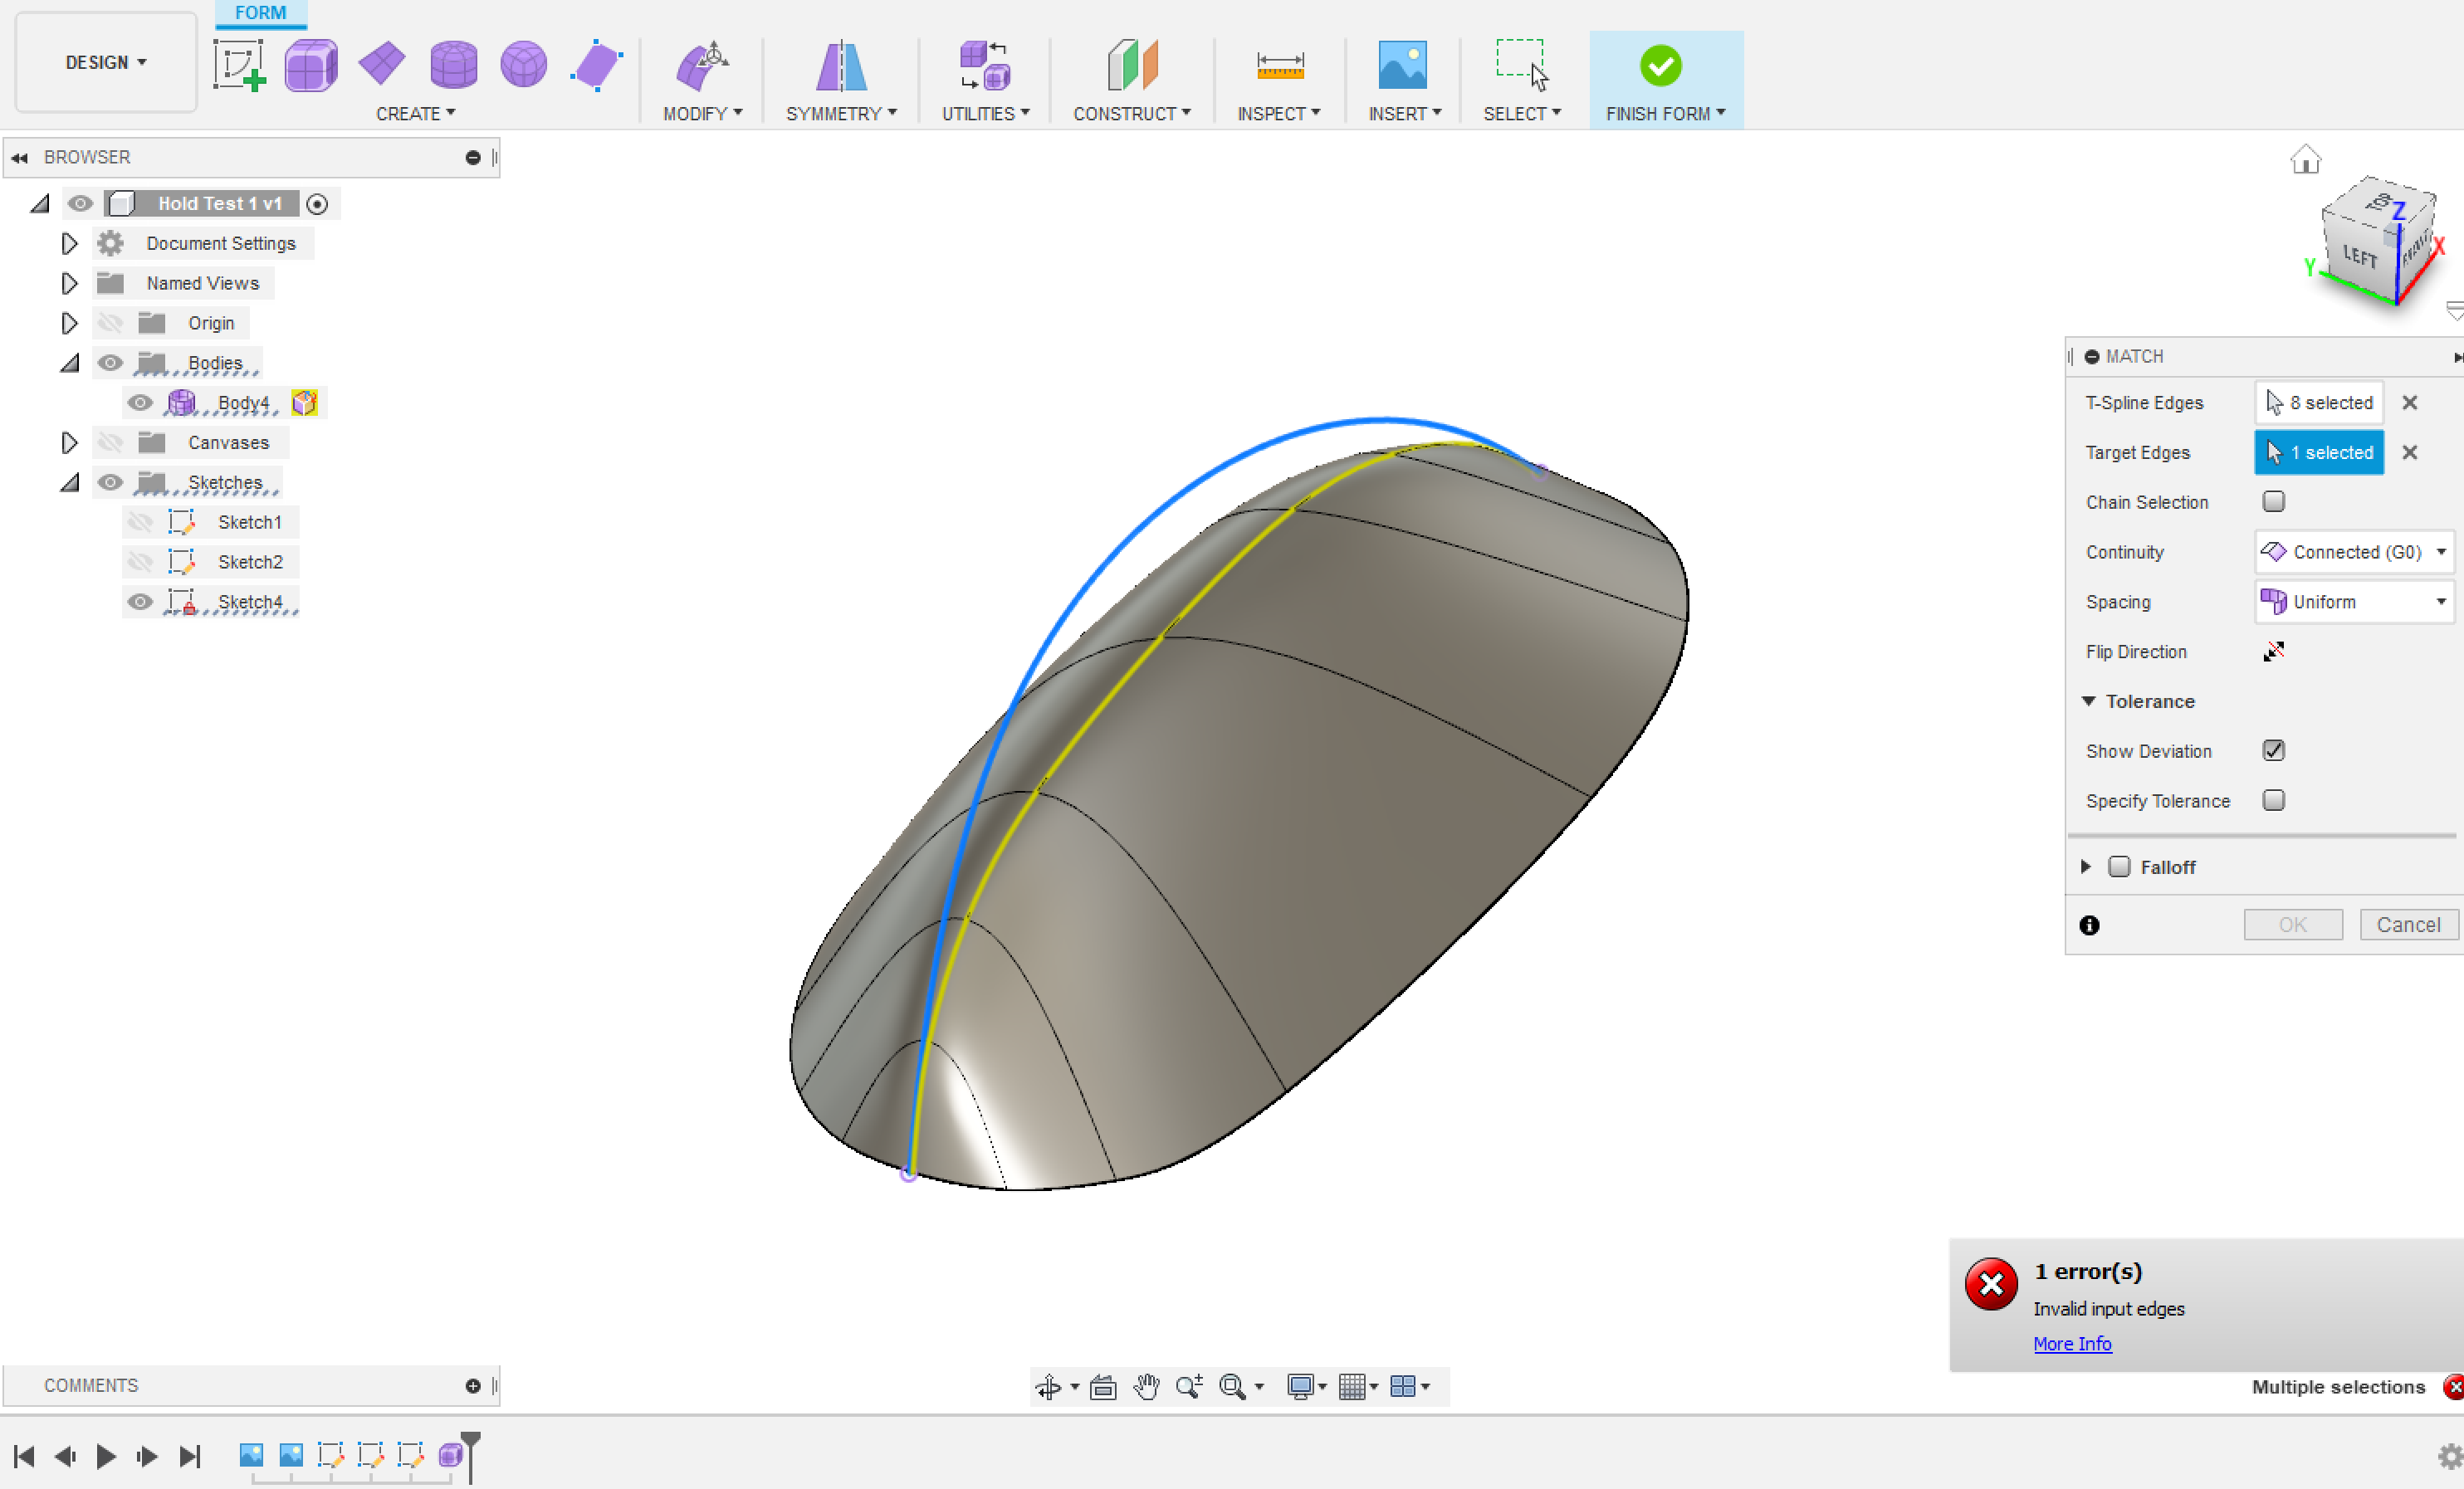
Task: Select the Pan hand tool
Action: (1146, 1386)
